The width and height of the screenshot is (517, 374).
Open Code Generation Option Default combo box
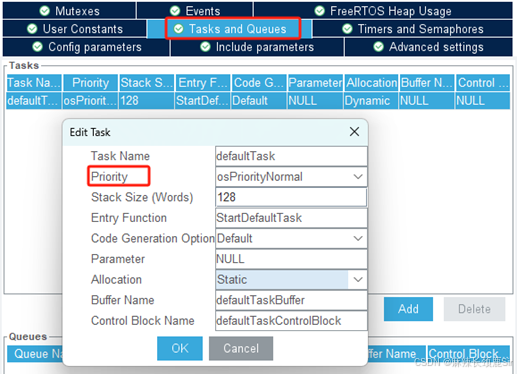(291, 238)
